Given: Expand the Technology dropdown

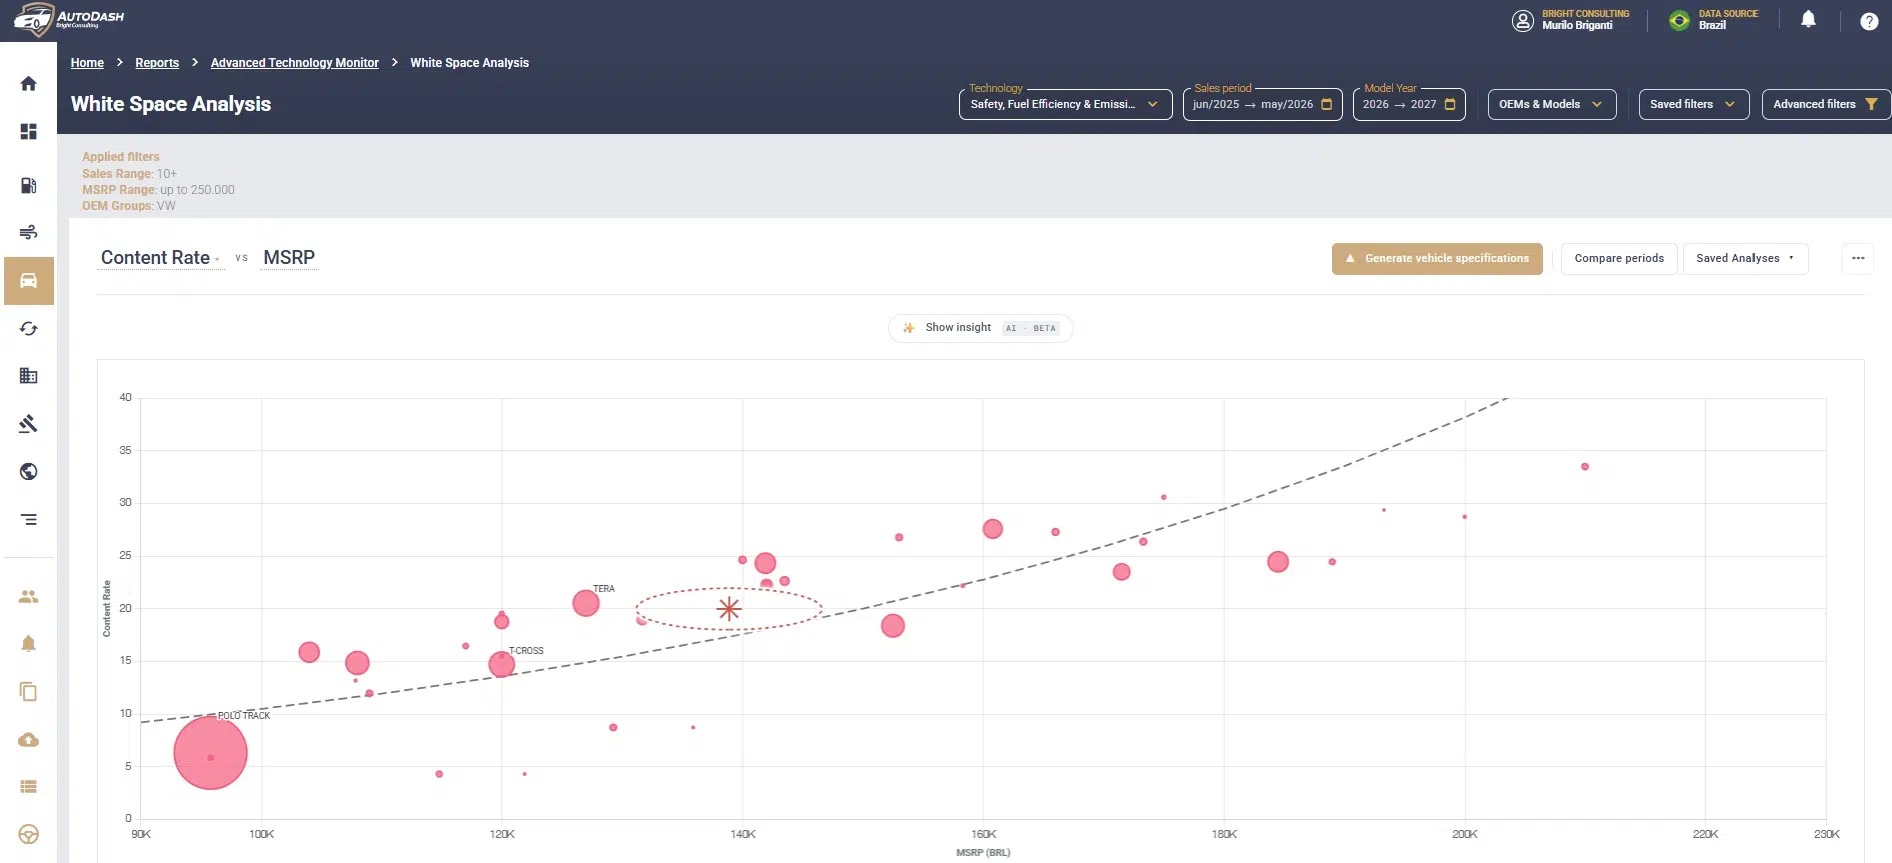Looking at the screenshot, I should (1065, 104).
